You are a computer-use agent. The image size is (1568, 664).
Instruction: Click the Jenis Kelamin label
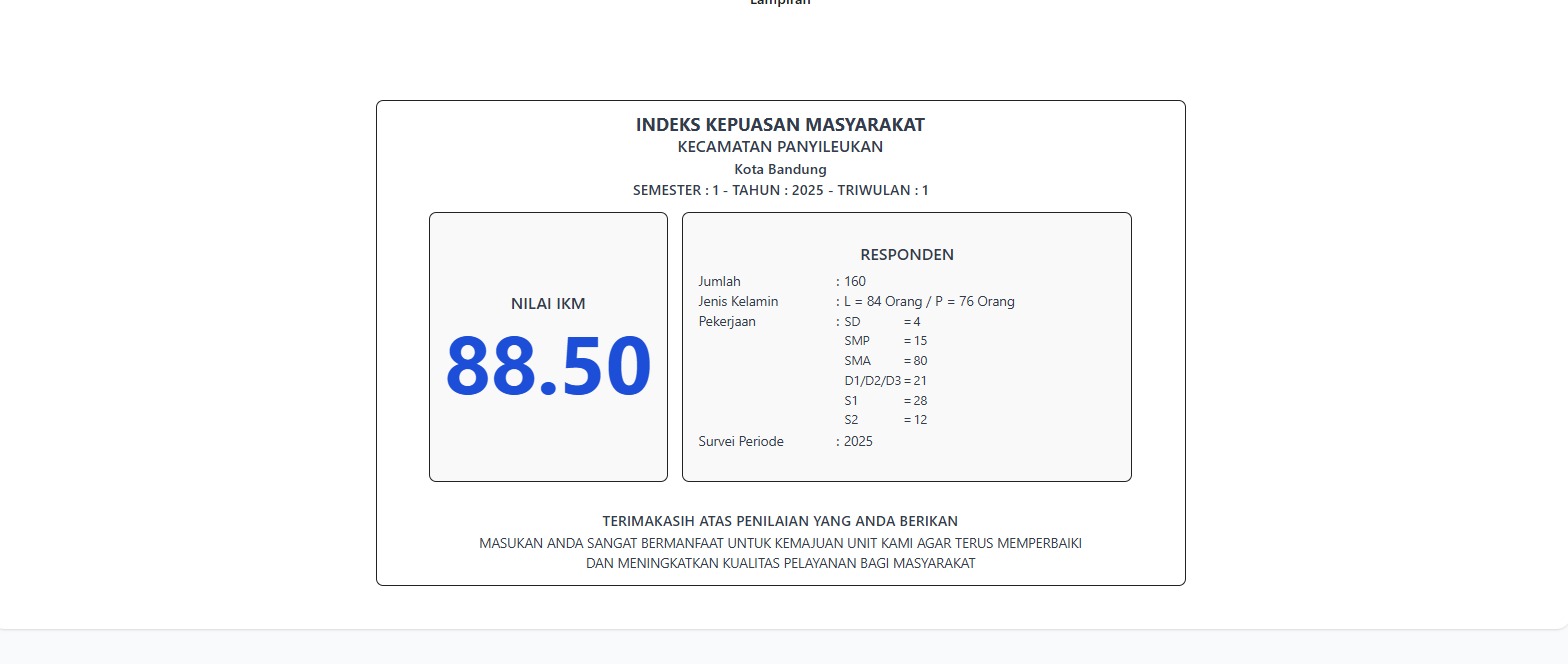(738, 302)
